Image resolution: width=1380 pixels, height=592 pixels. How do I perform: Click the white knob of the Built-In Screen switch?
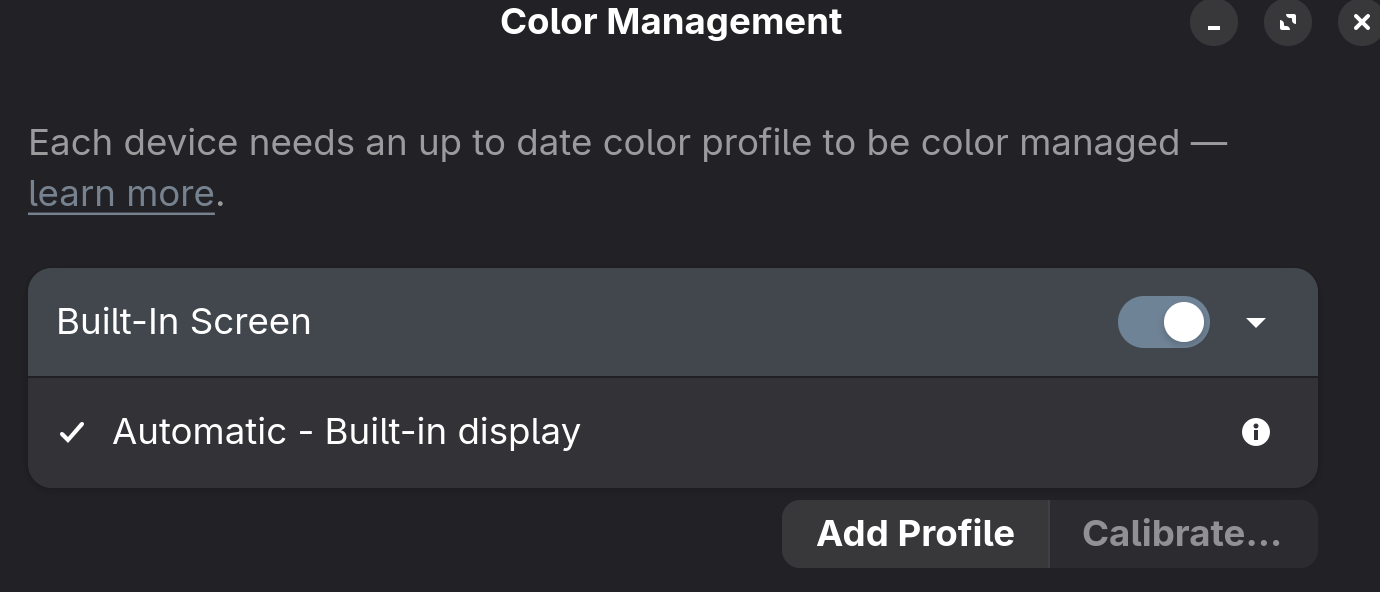pyautogui.click(x=1184, y=323)
